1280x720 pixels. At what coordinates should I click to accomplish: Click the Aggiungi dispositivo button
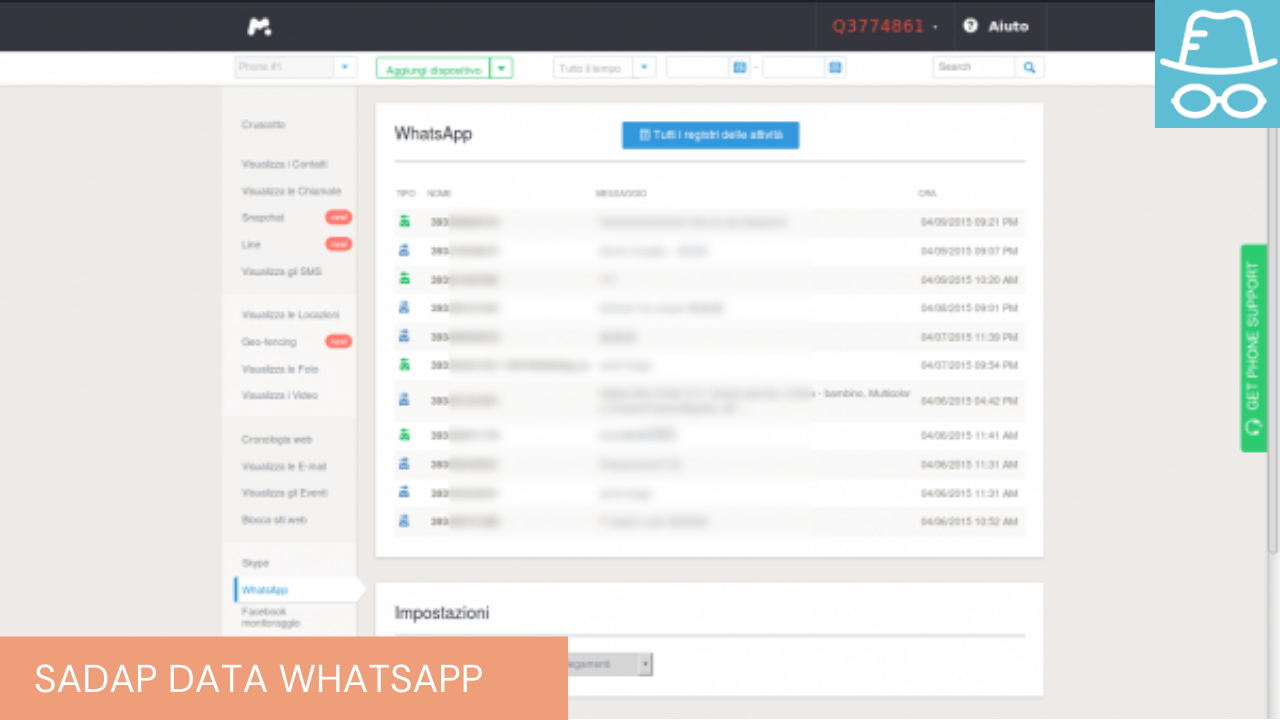point(433,68)
